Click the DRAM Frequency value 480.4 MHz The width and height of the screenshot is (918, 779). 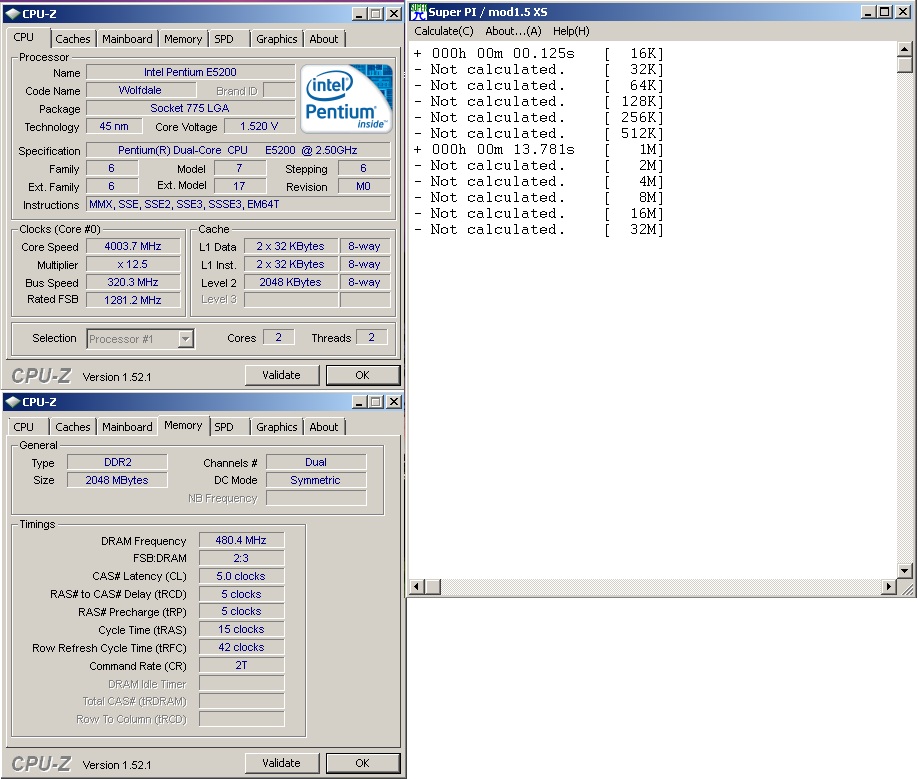pyautogui.click(x=241, y=540)
